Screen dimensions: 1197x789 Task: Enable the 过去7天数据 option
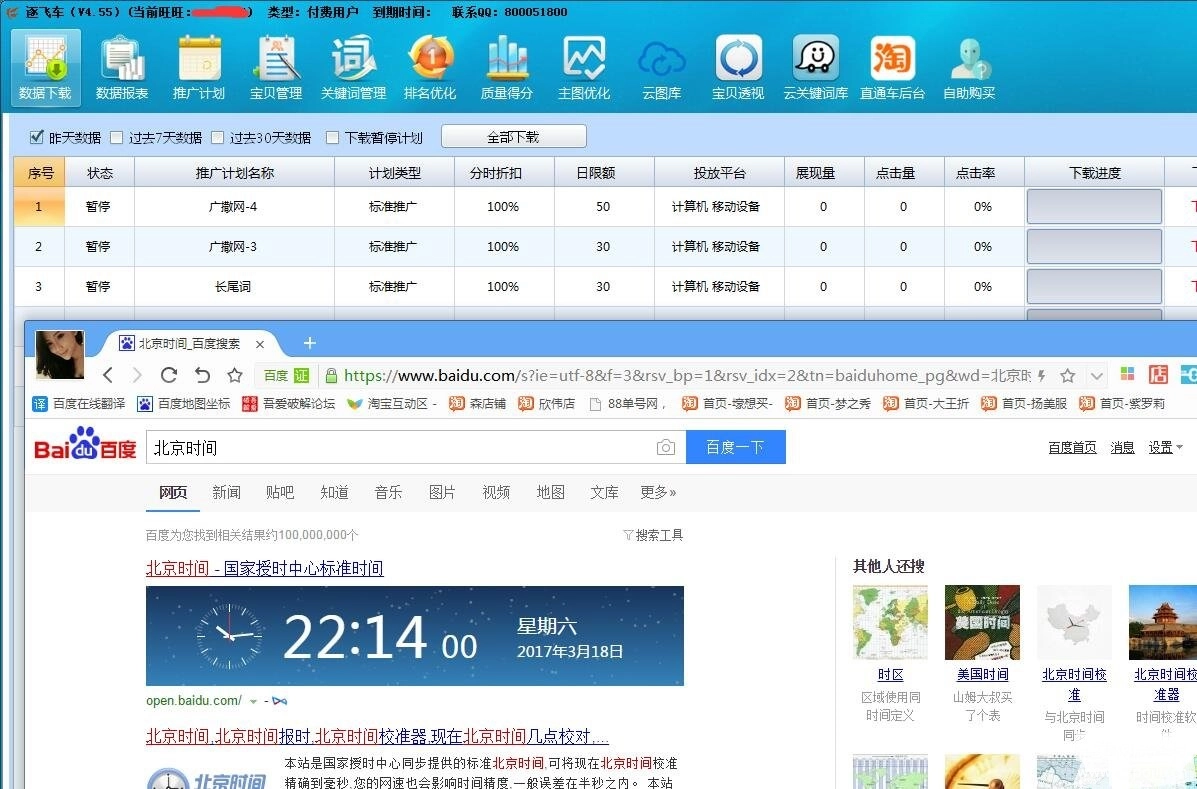pyautogui.click(x=115, y=137)
